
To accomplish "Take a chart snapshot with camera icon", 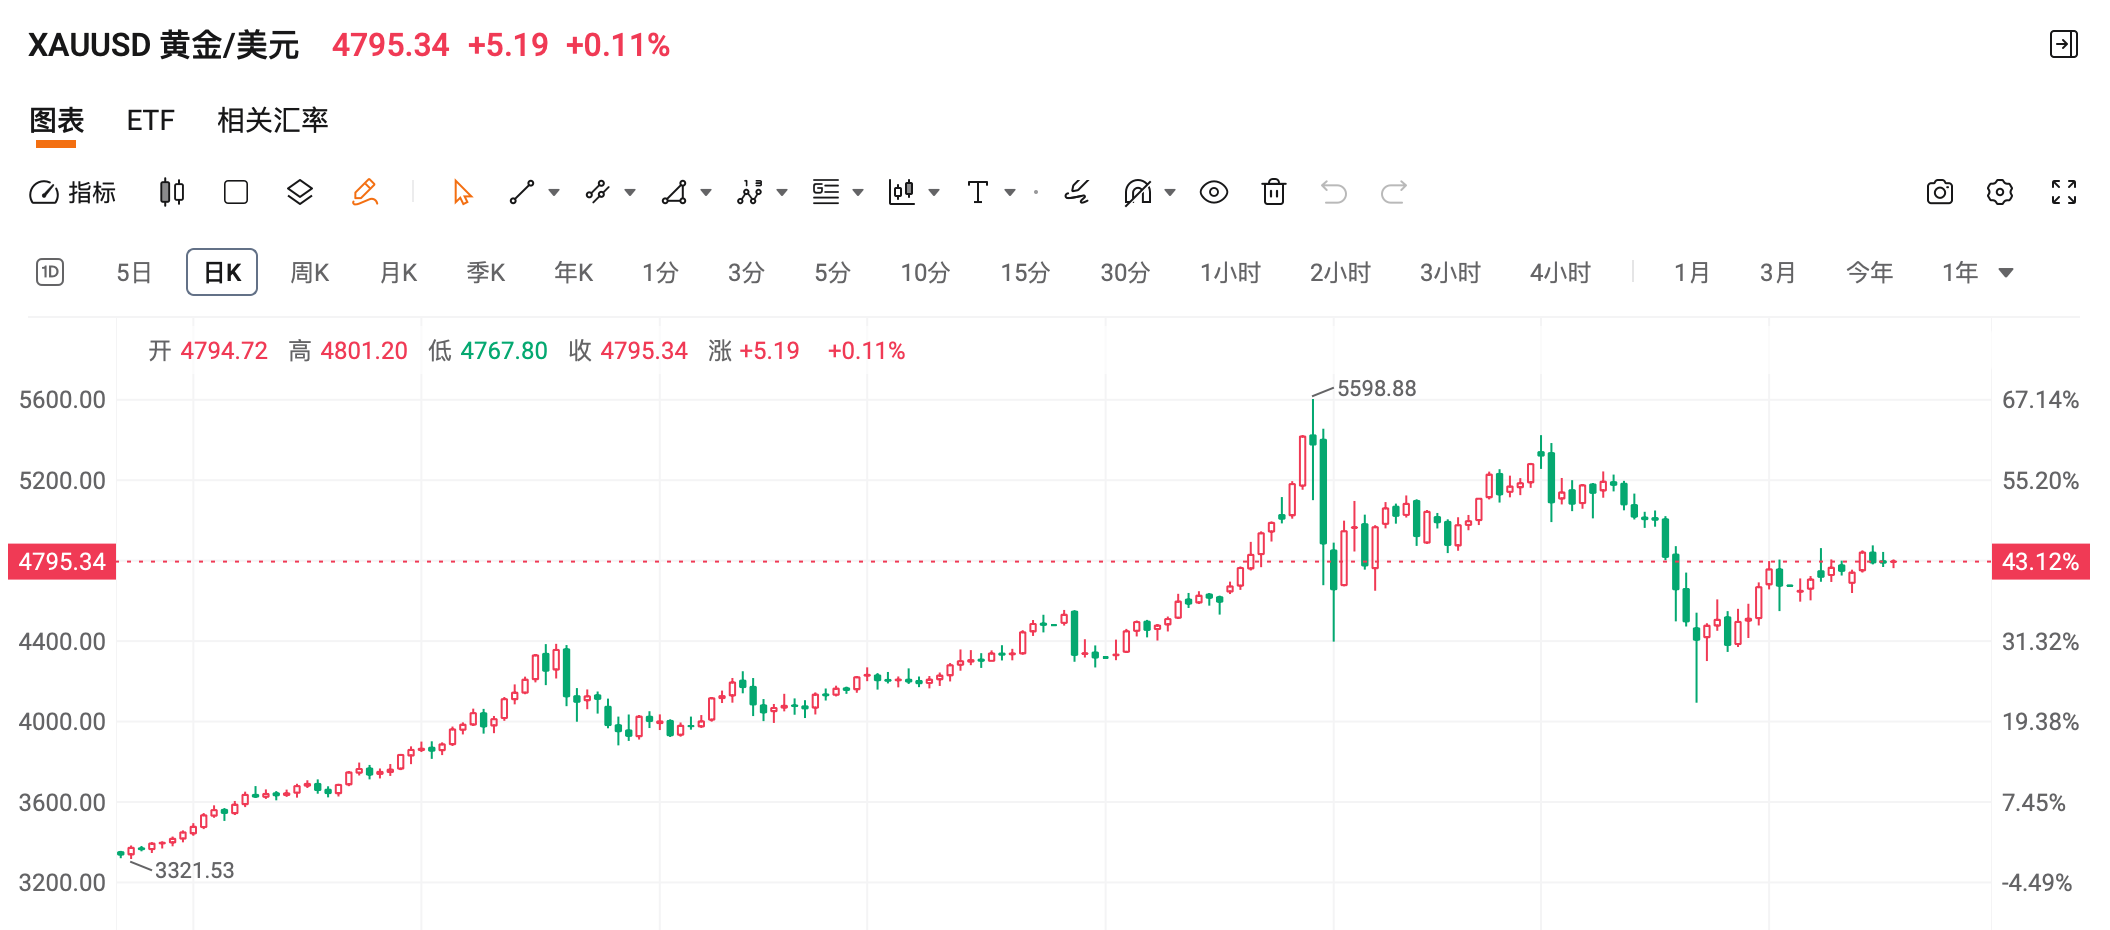I will (1940, 192).
